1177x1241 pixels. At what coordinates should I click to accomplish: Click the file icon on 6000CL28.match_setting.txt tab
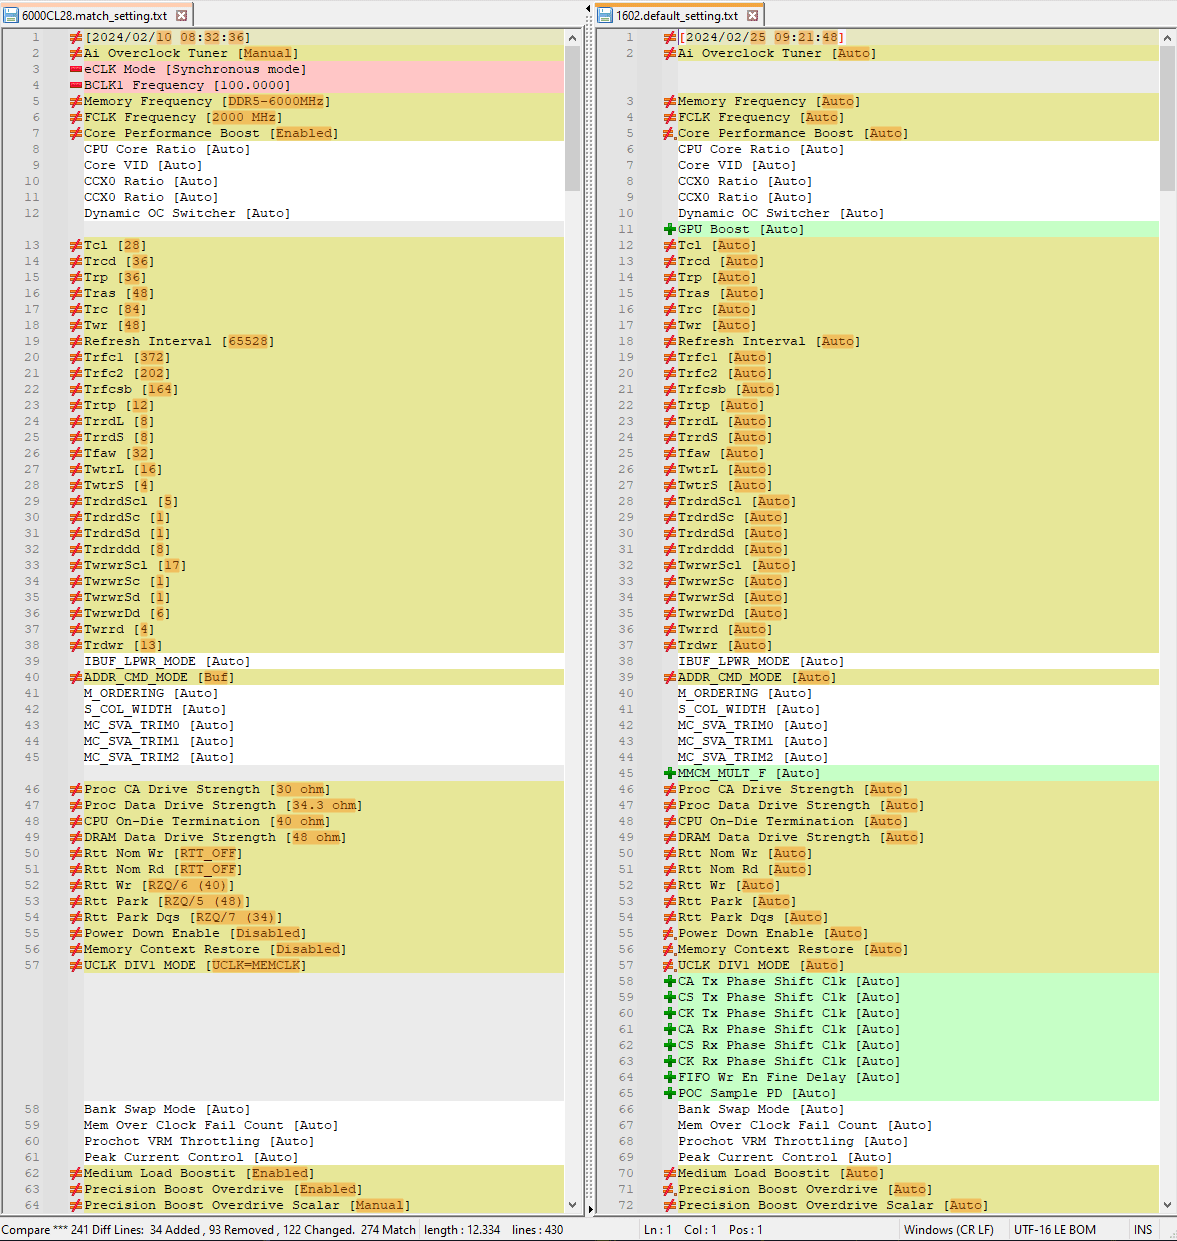[x=12, y=16]
